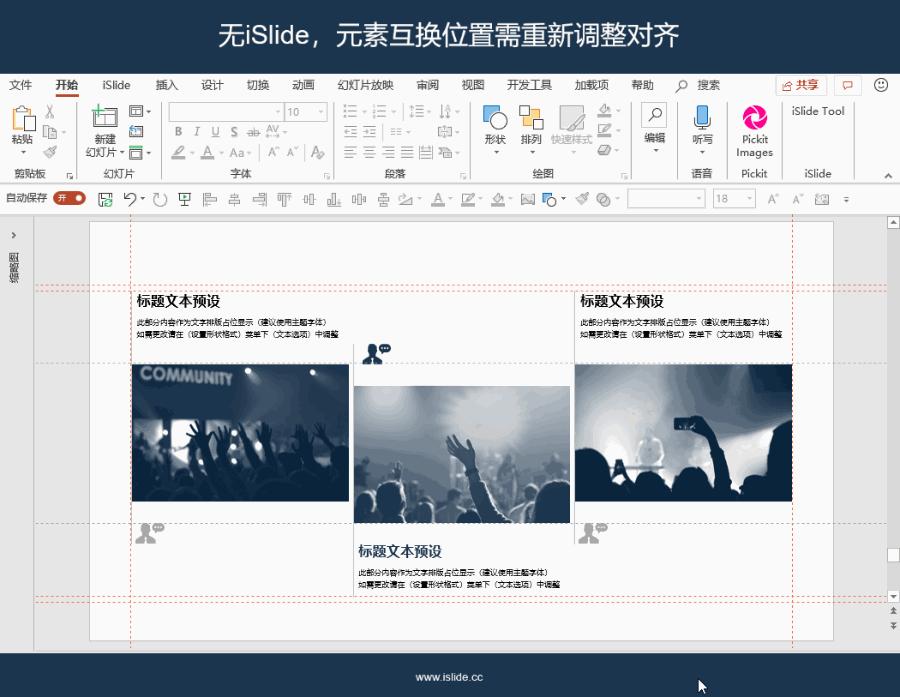Click the Format Painter brush in clipboard group
Viewport: 900px width, 697px height.
pyautogui.click(x=50, y=152)
